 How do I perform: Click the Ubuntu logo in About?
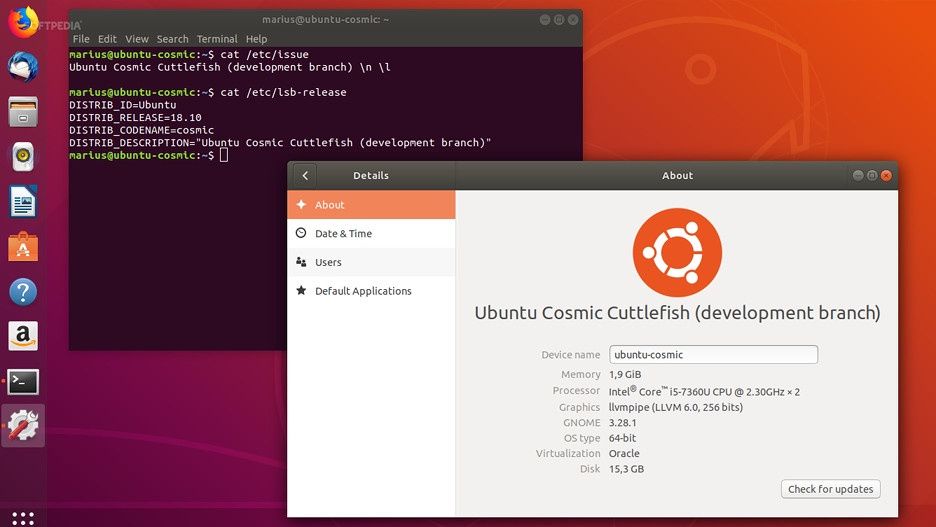coord(677,252)
